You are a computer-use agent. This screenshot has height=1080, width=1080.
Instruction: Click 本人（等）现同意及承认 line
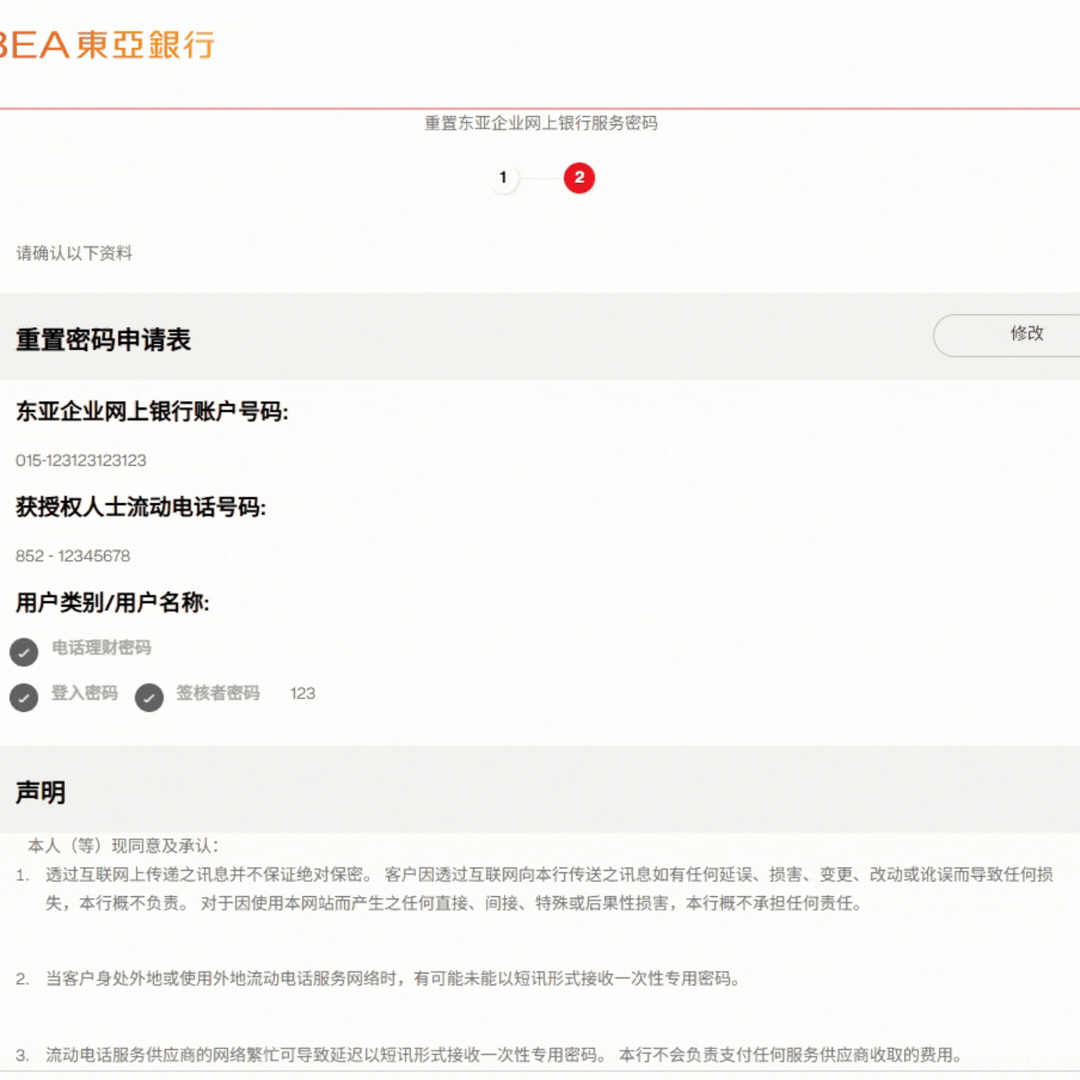123,845
